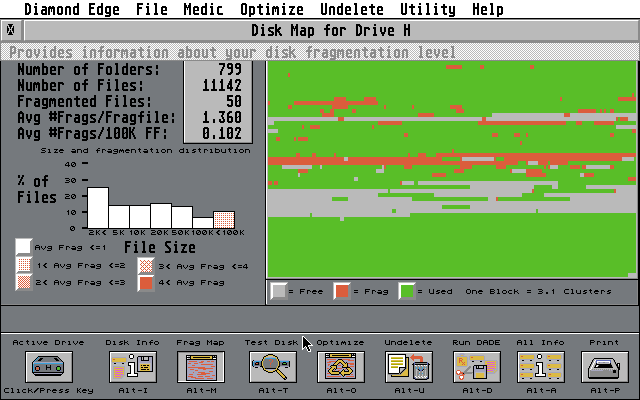
Task: Click the 3< Avg Frag <=4 swatch
Action: click(x=146, y=265)
